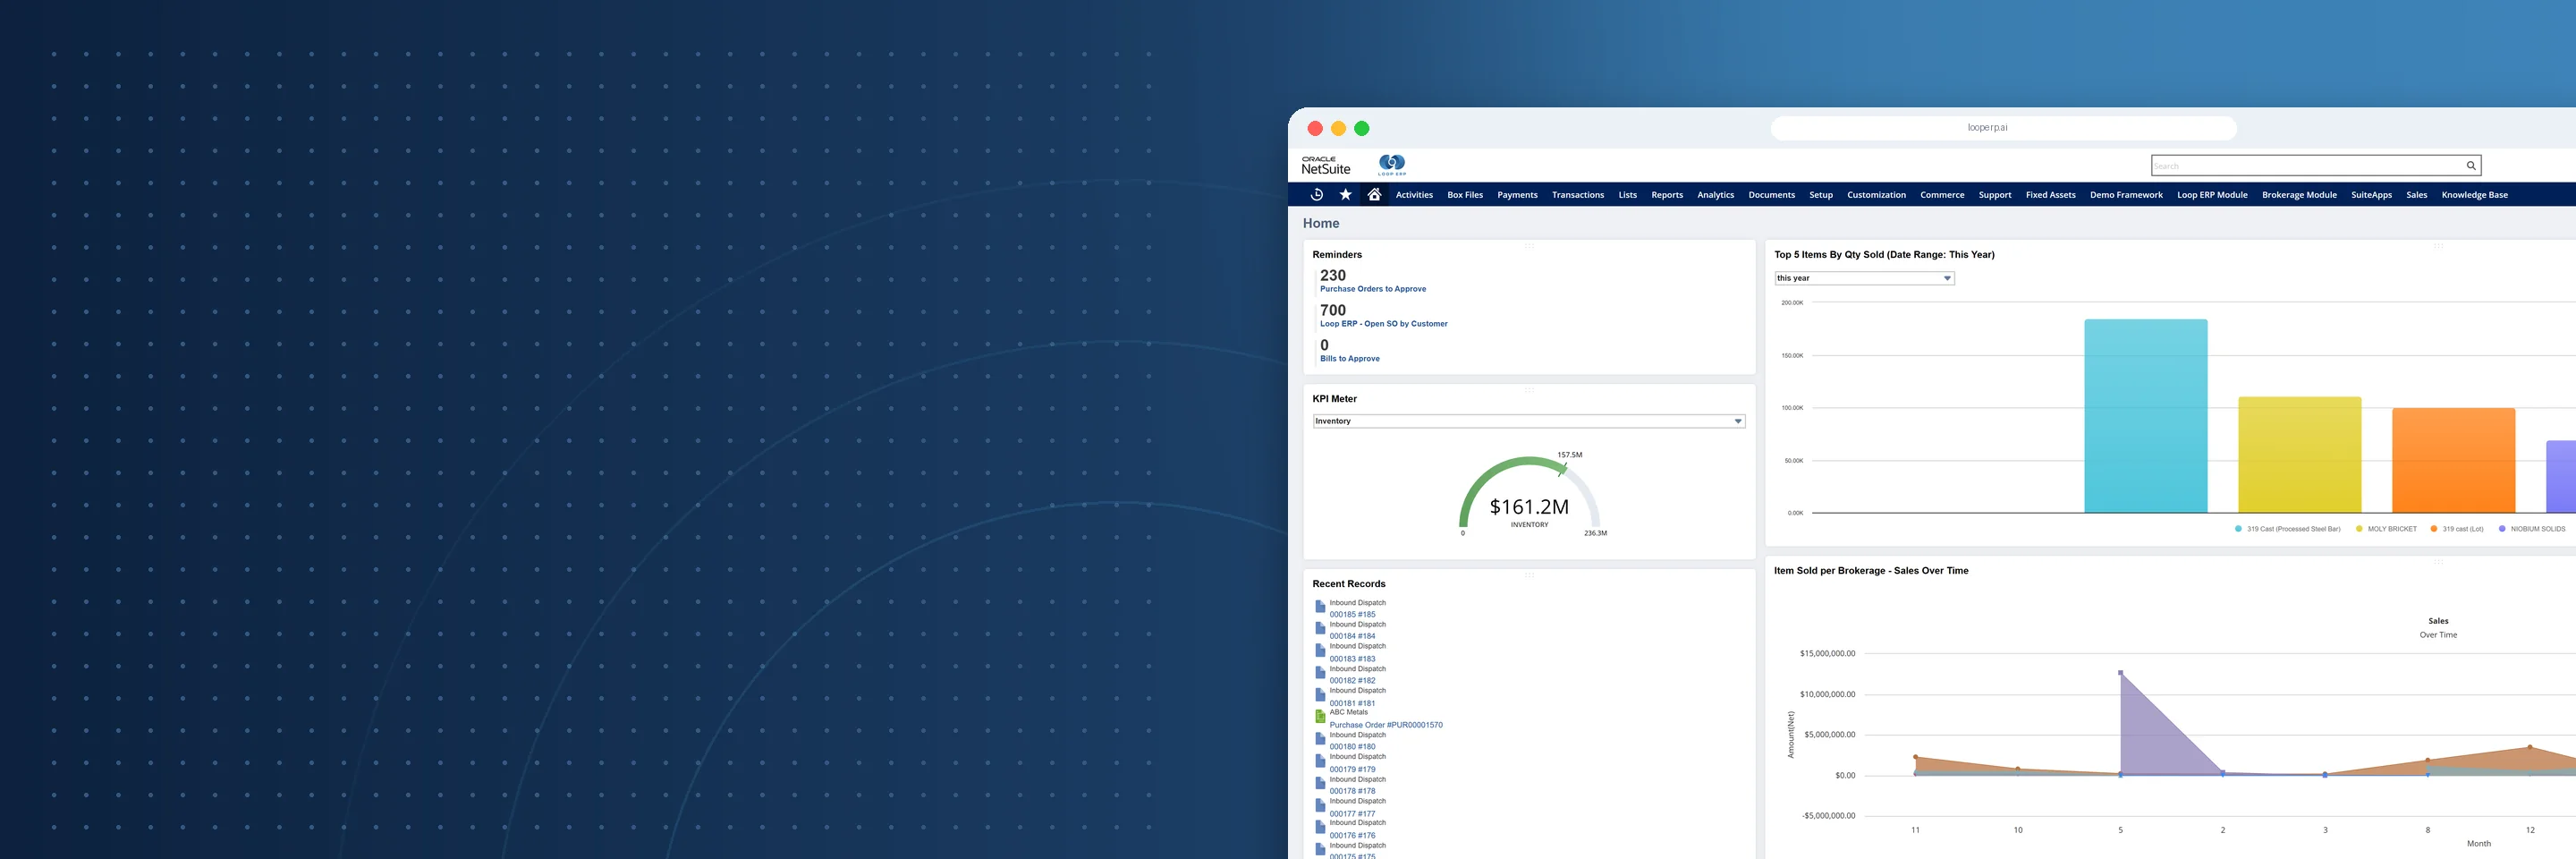Open the Fixed Assets menu
The height and width of the screenshot is (859, 2576).
2050,195
